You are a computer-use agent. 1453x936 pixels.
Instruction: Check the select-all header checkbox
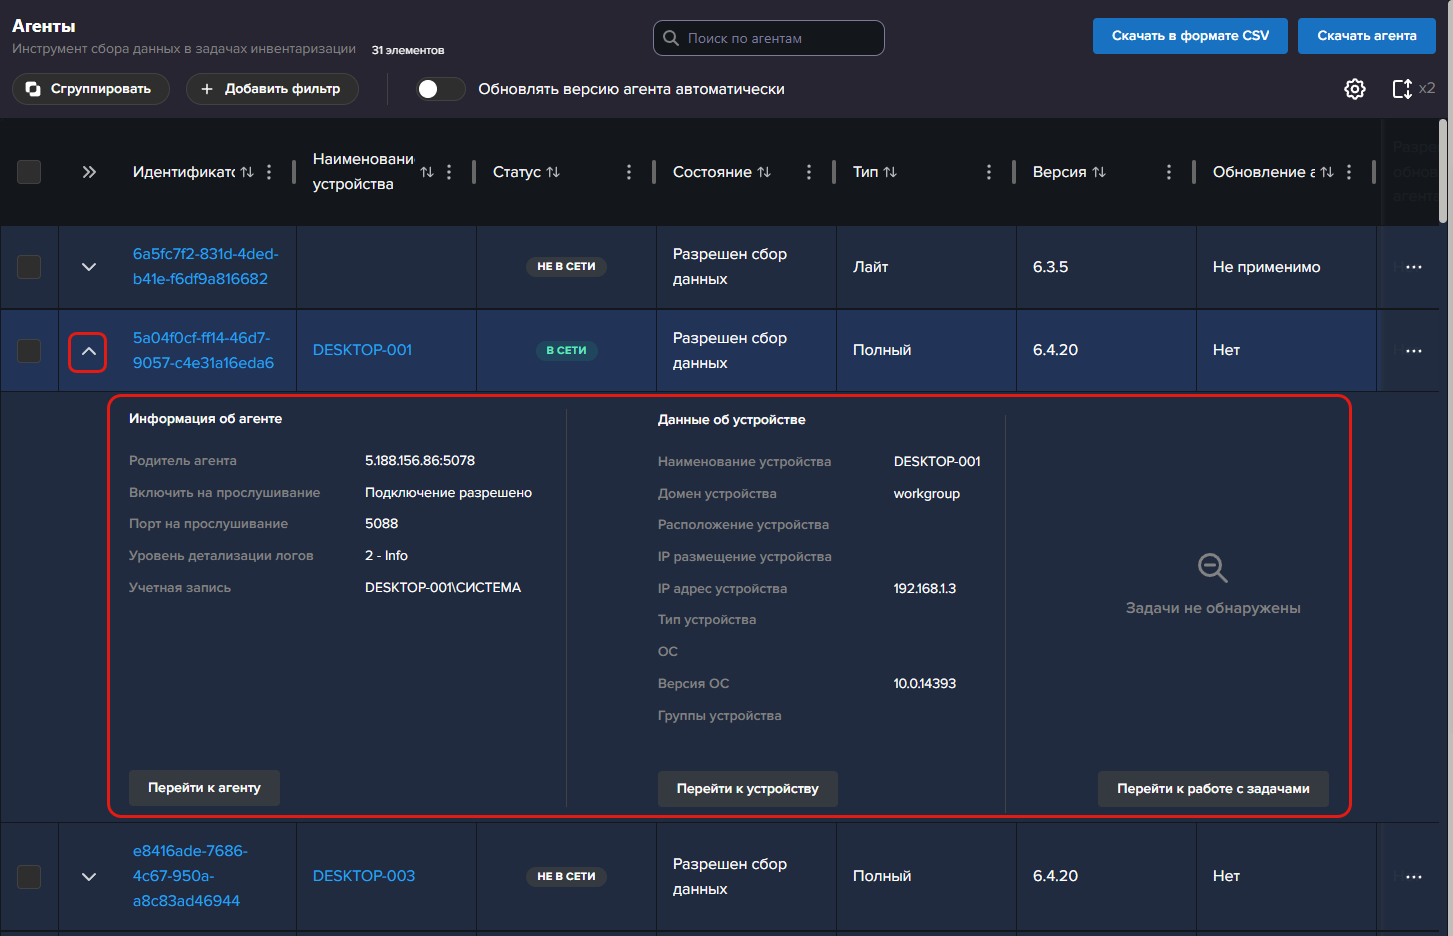tap(29, 172)
